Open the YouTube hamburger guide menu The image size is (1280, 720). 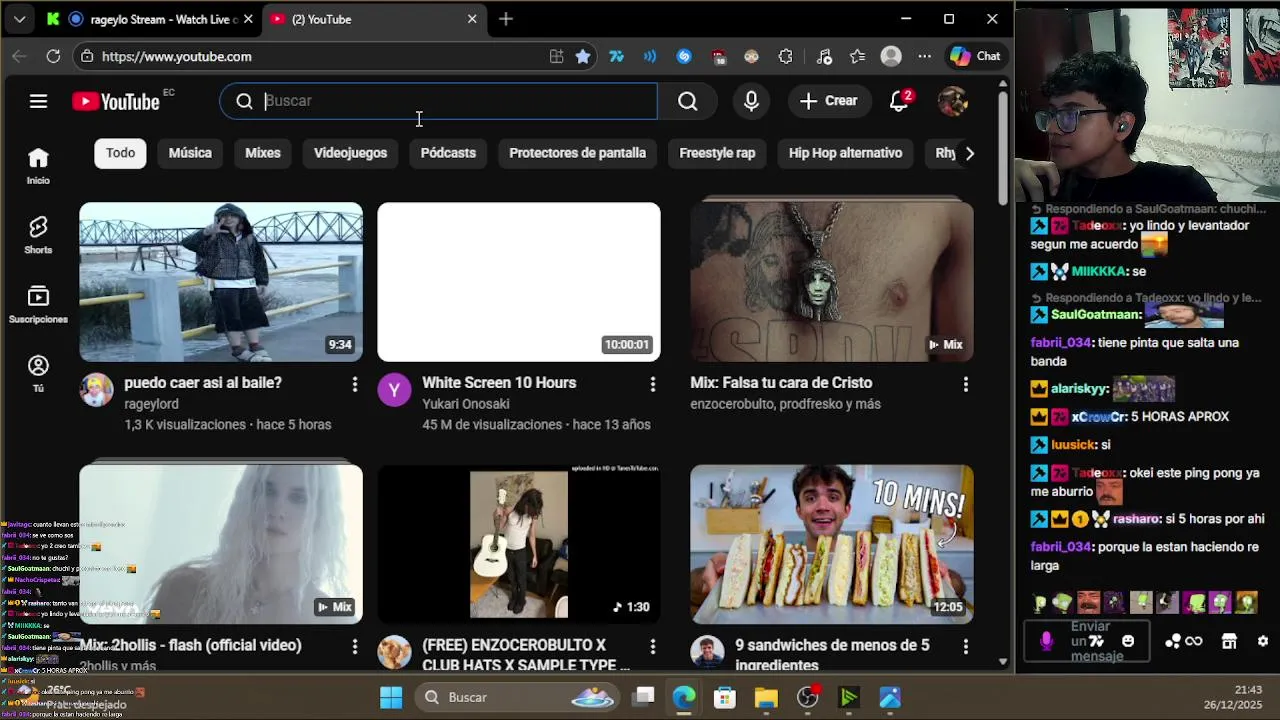pyautogui.click(x=38, y=101)
